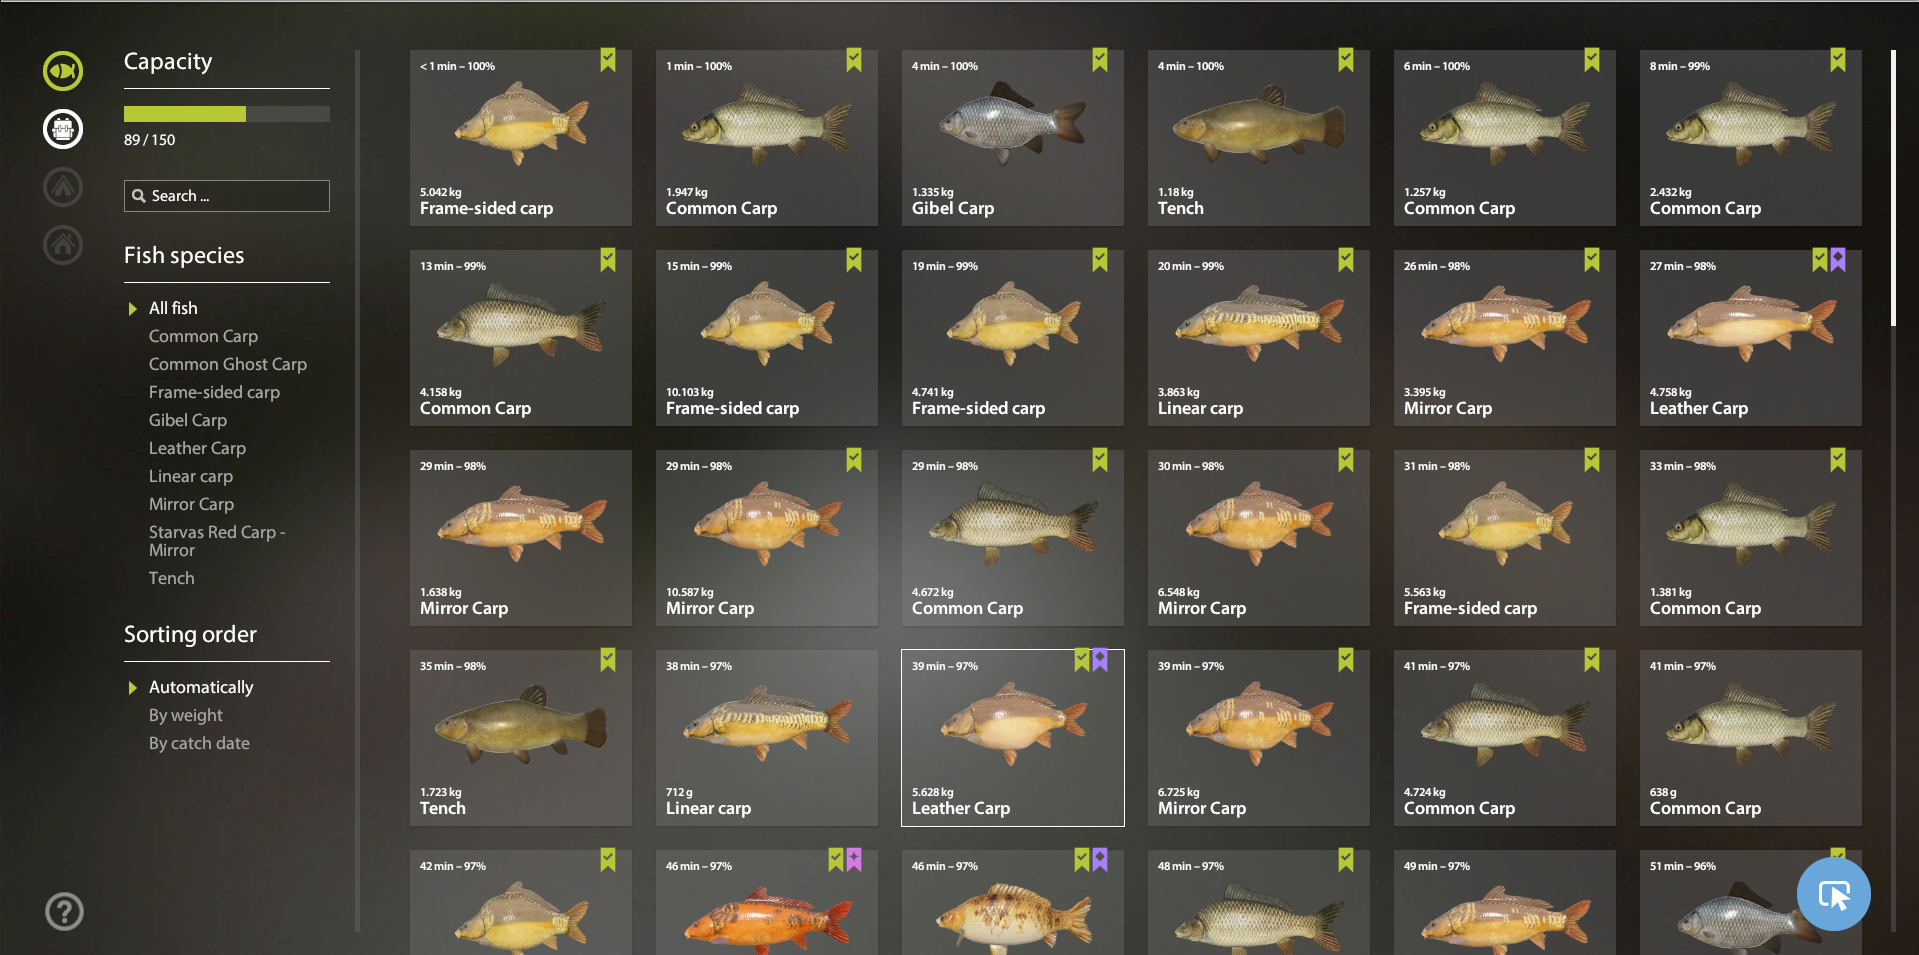1919x955 pixels.
Task: Click the blue cursor overlay button
Action: coord(1834,894)
